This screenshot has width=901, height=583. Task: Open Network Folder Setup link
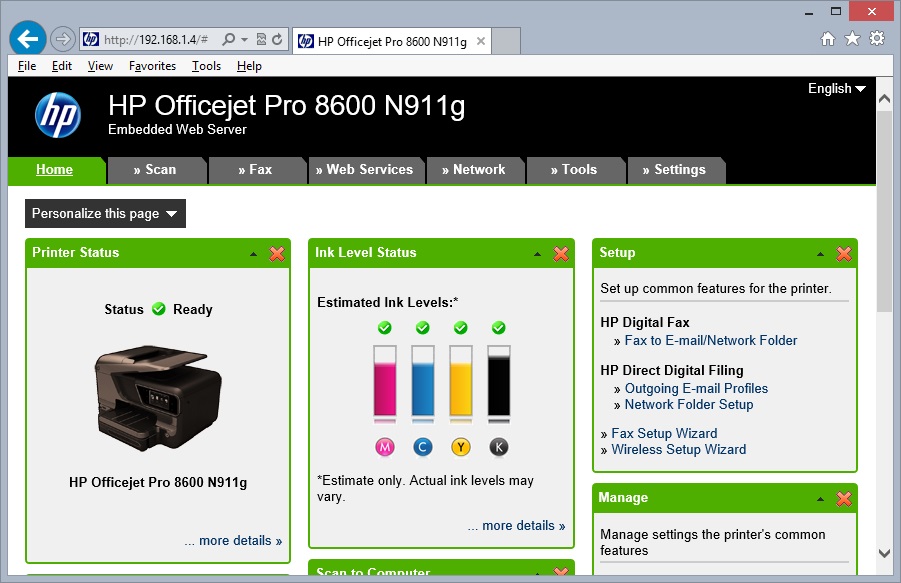(x=689, y=405)
